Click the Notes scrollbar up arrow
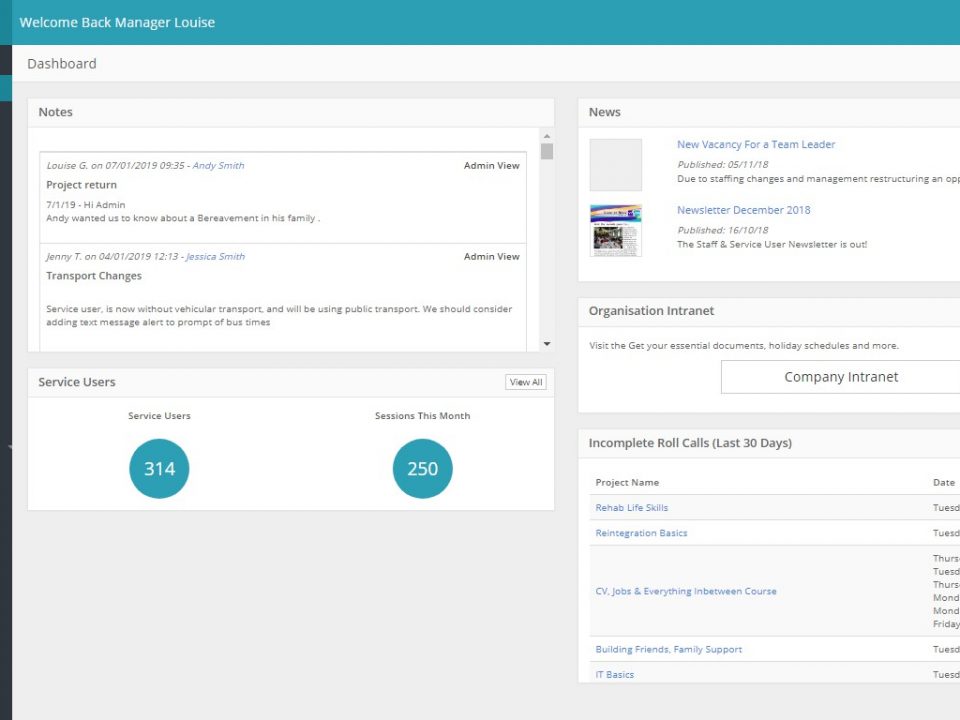This screenshot has width=960, height=720. [x=547, y=137]
